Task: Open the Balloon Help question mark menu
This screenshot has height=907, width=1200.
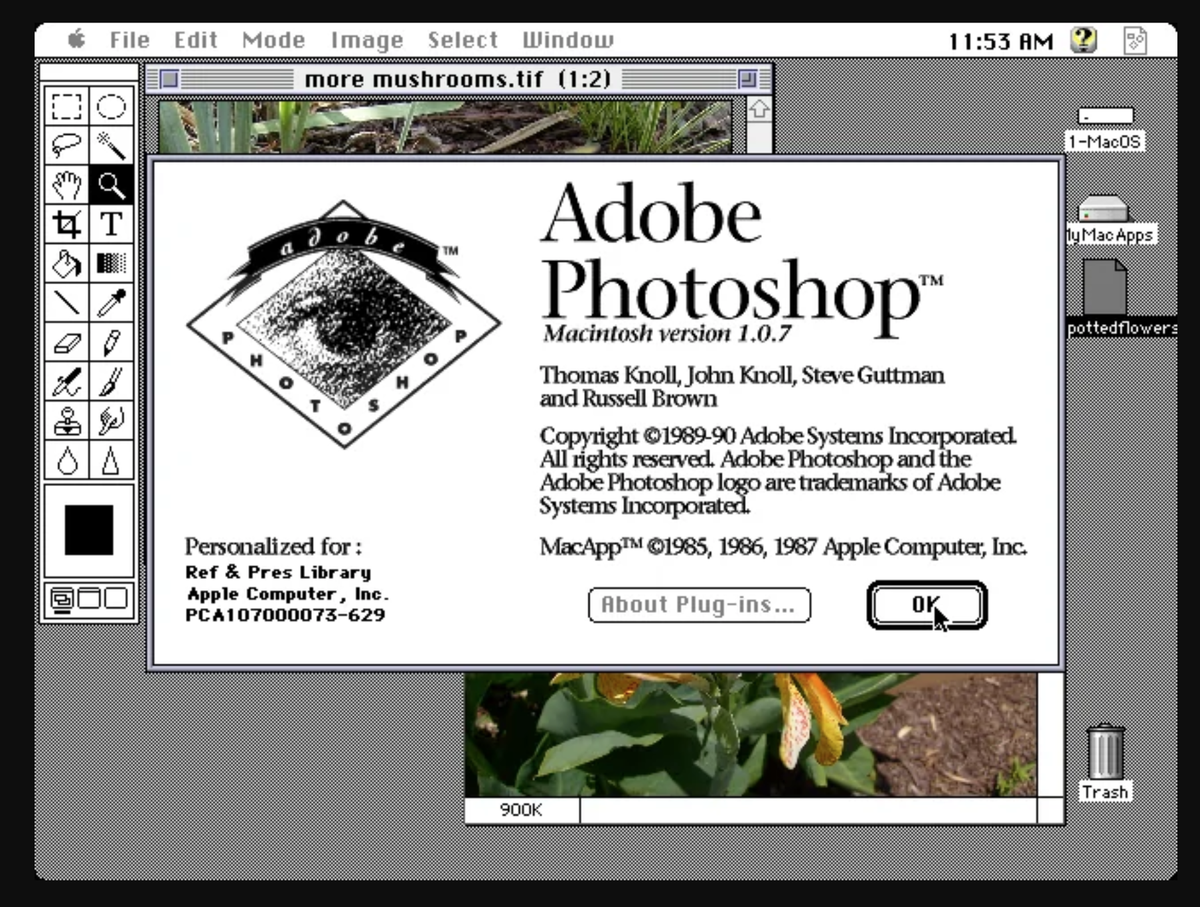Action: [x=1084, y=40]
